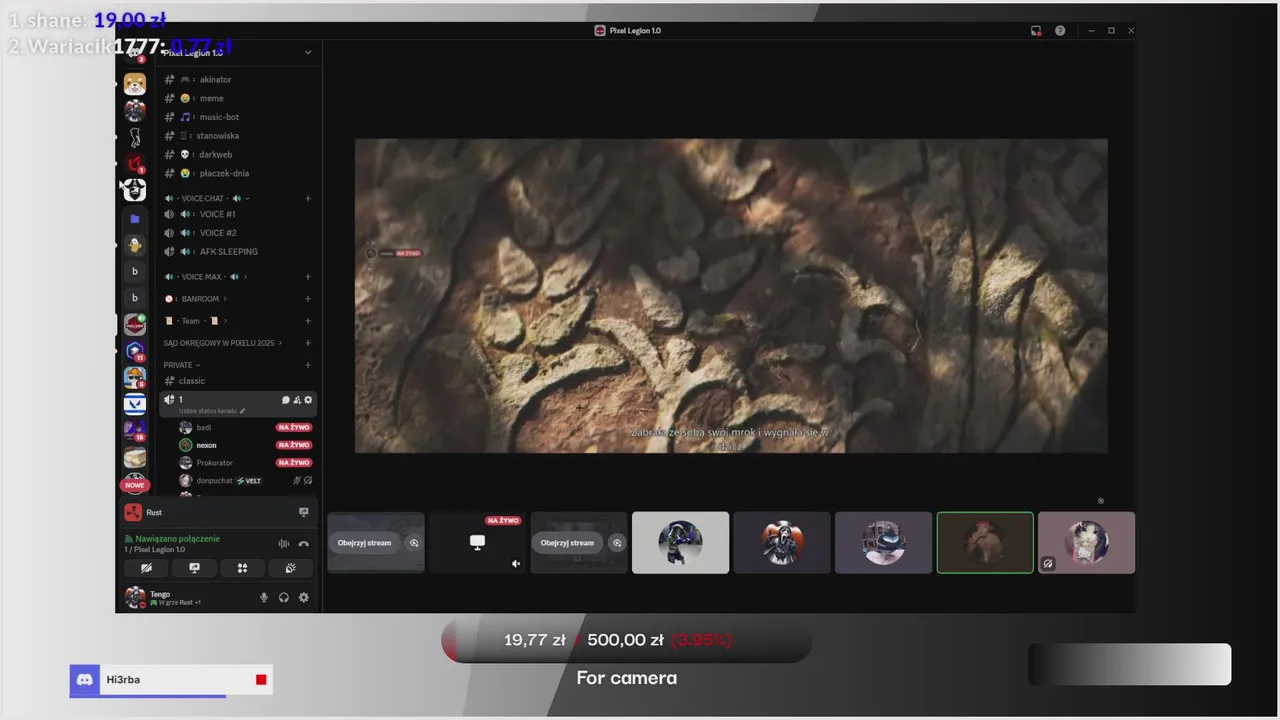Screen dimensions: 1280x720
Task: Open the soundboard button
Action: tap(290, 568)
